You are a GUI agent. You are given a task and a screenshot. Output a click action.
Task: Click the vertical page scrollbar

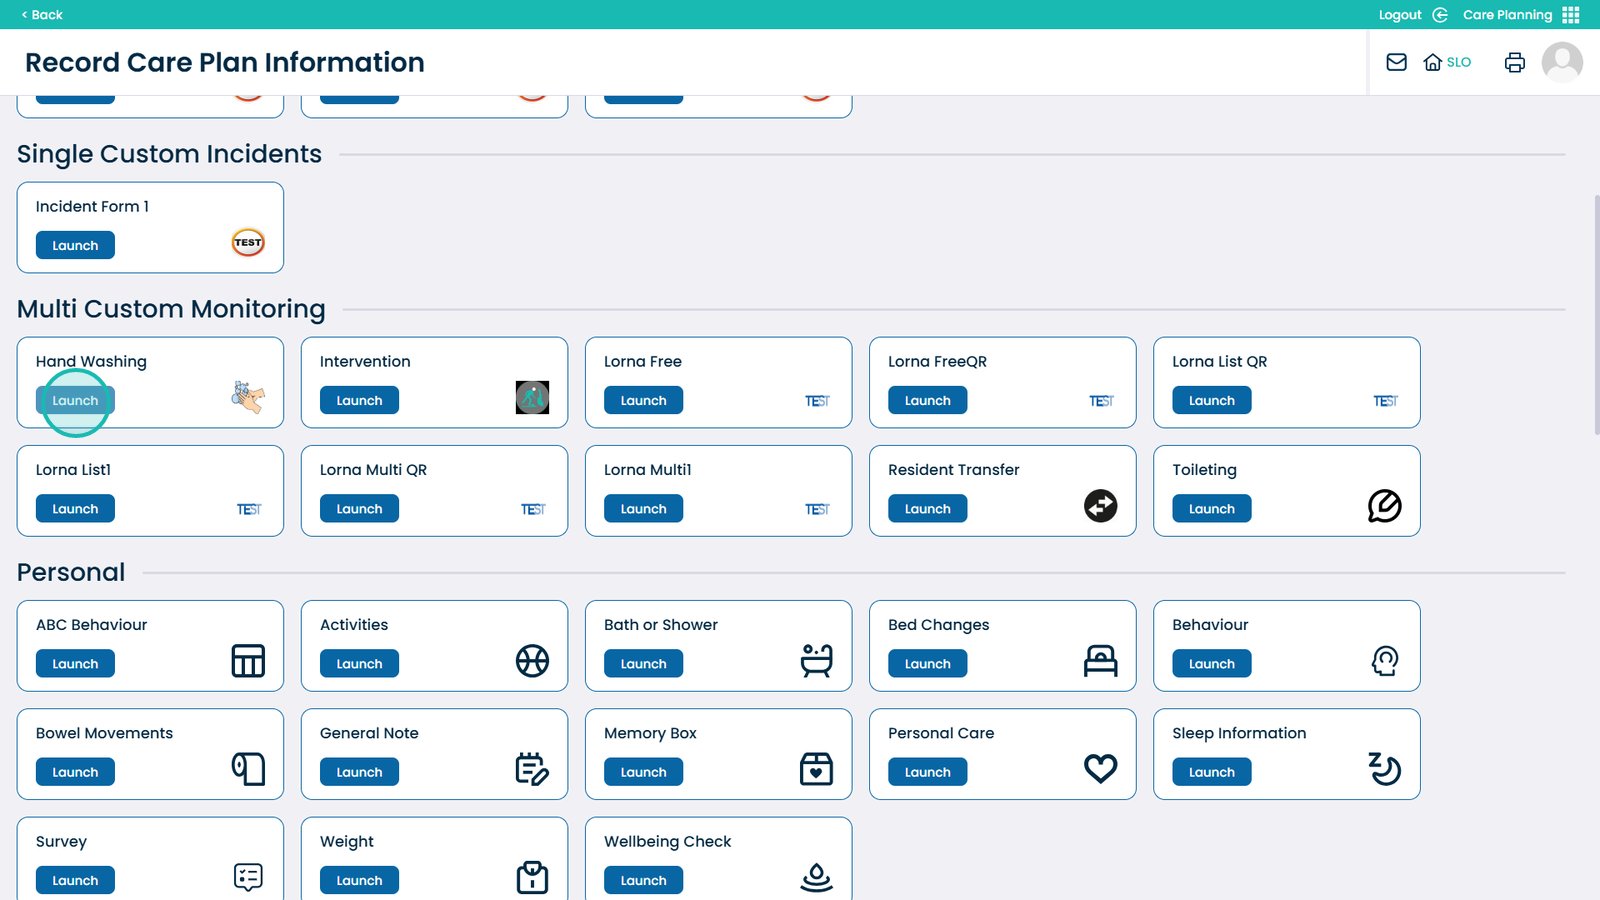(1595, 315)
